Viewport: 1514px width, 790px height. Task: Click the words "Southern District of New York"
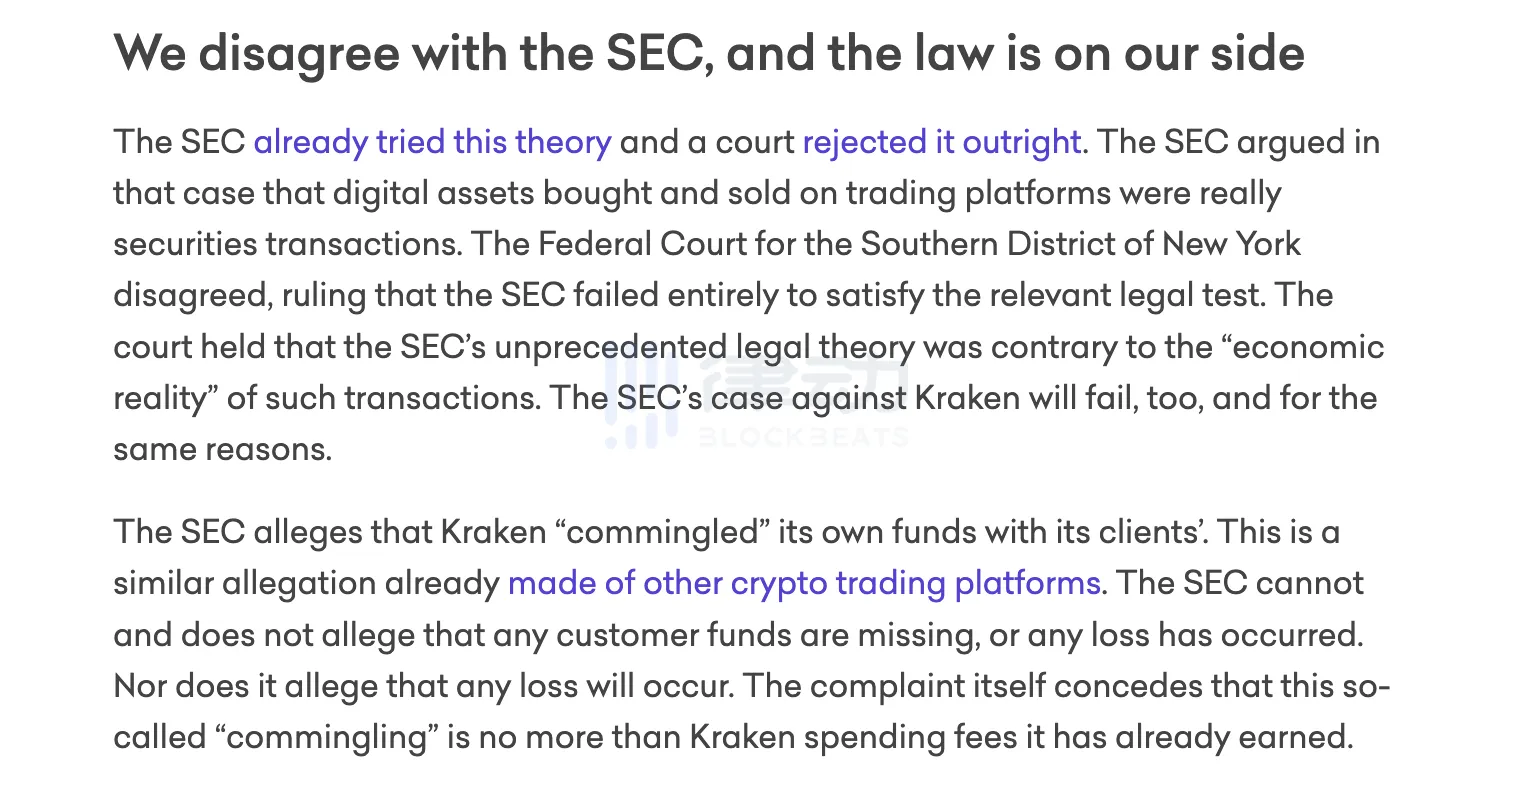coord(1081,244)
